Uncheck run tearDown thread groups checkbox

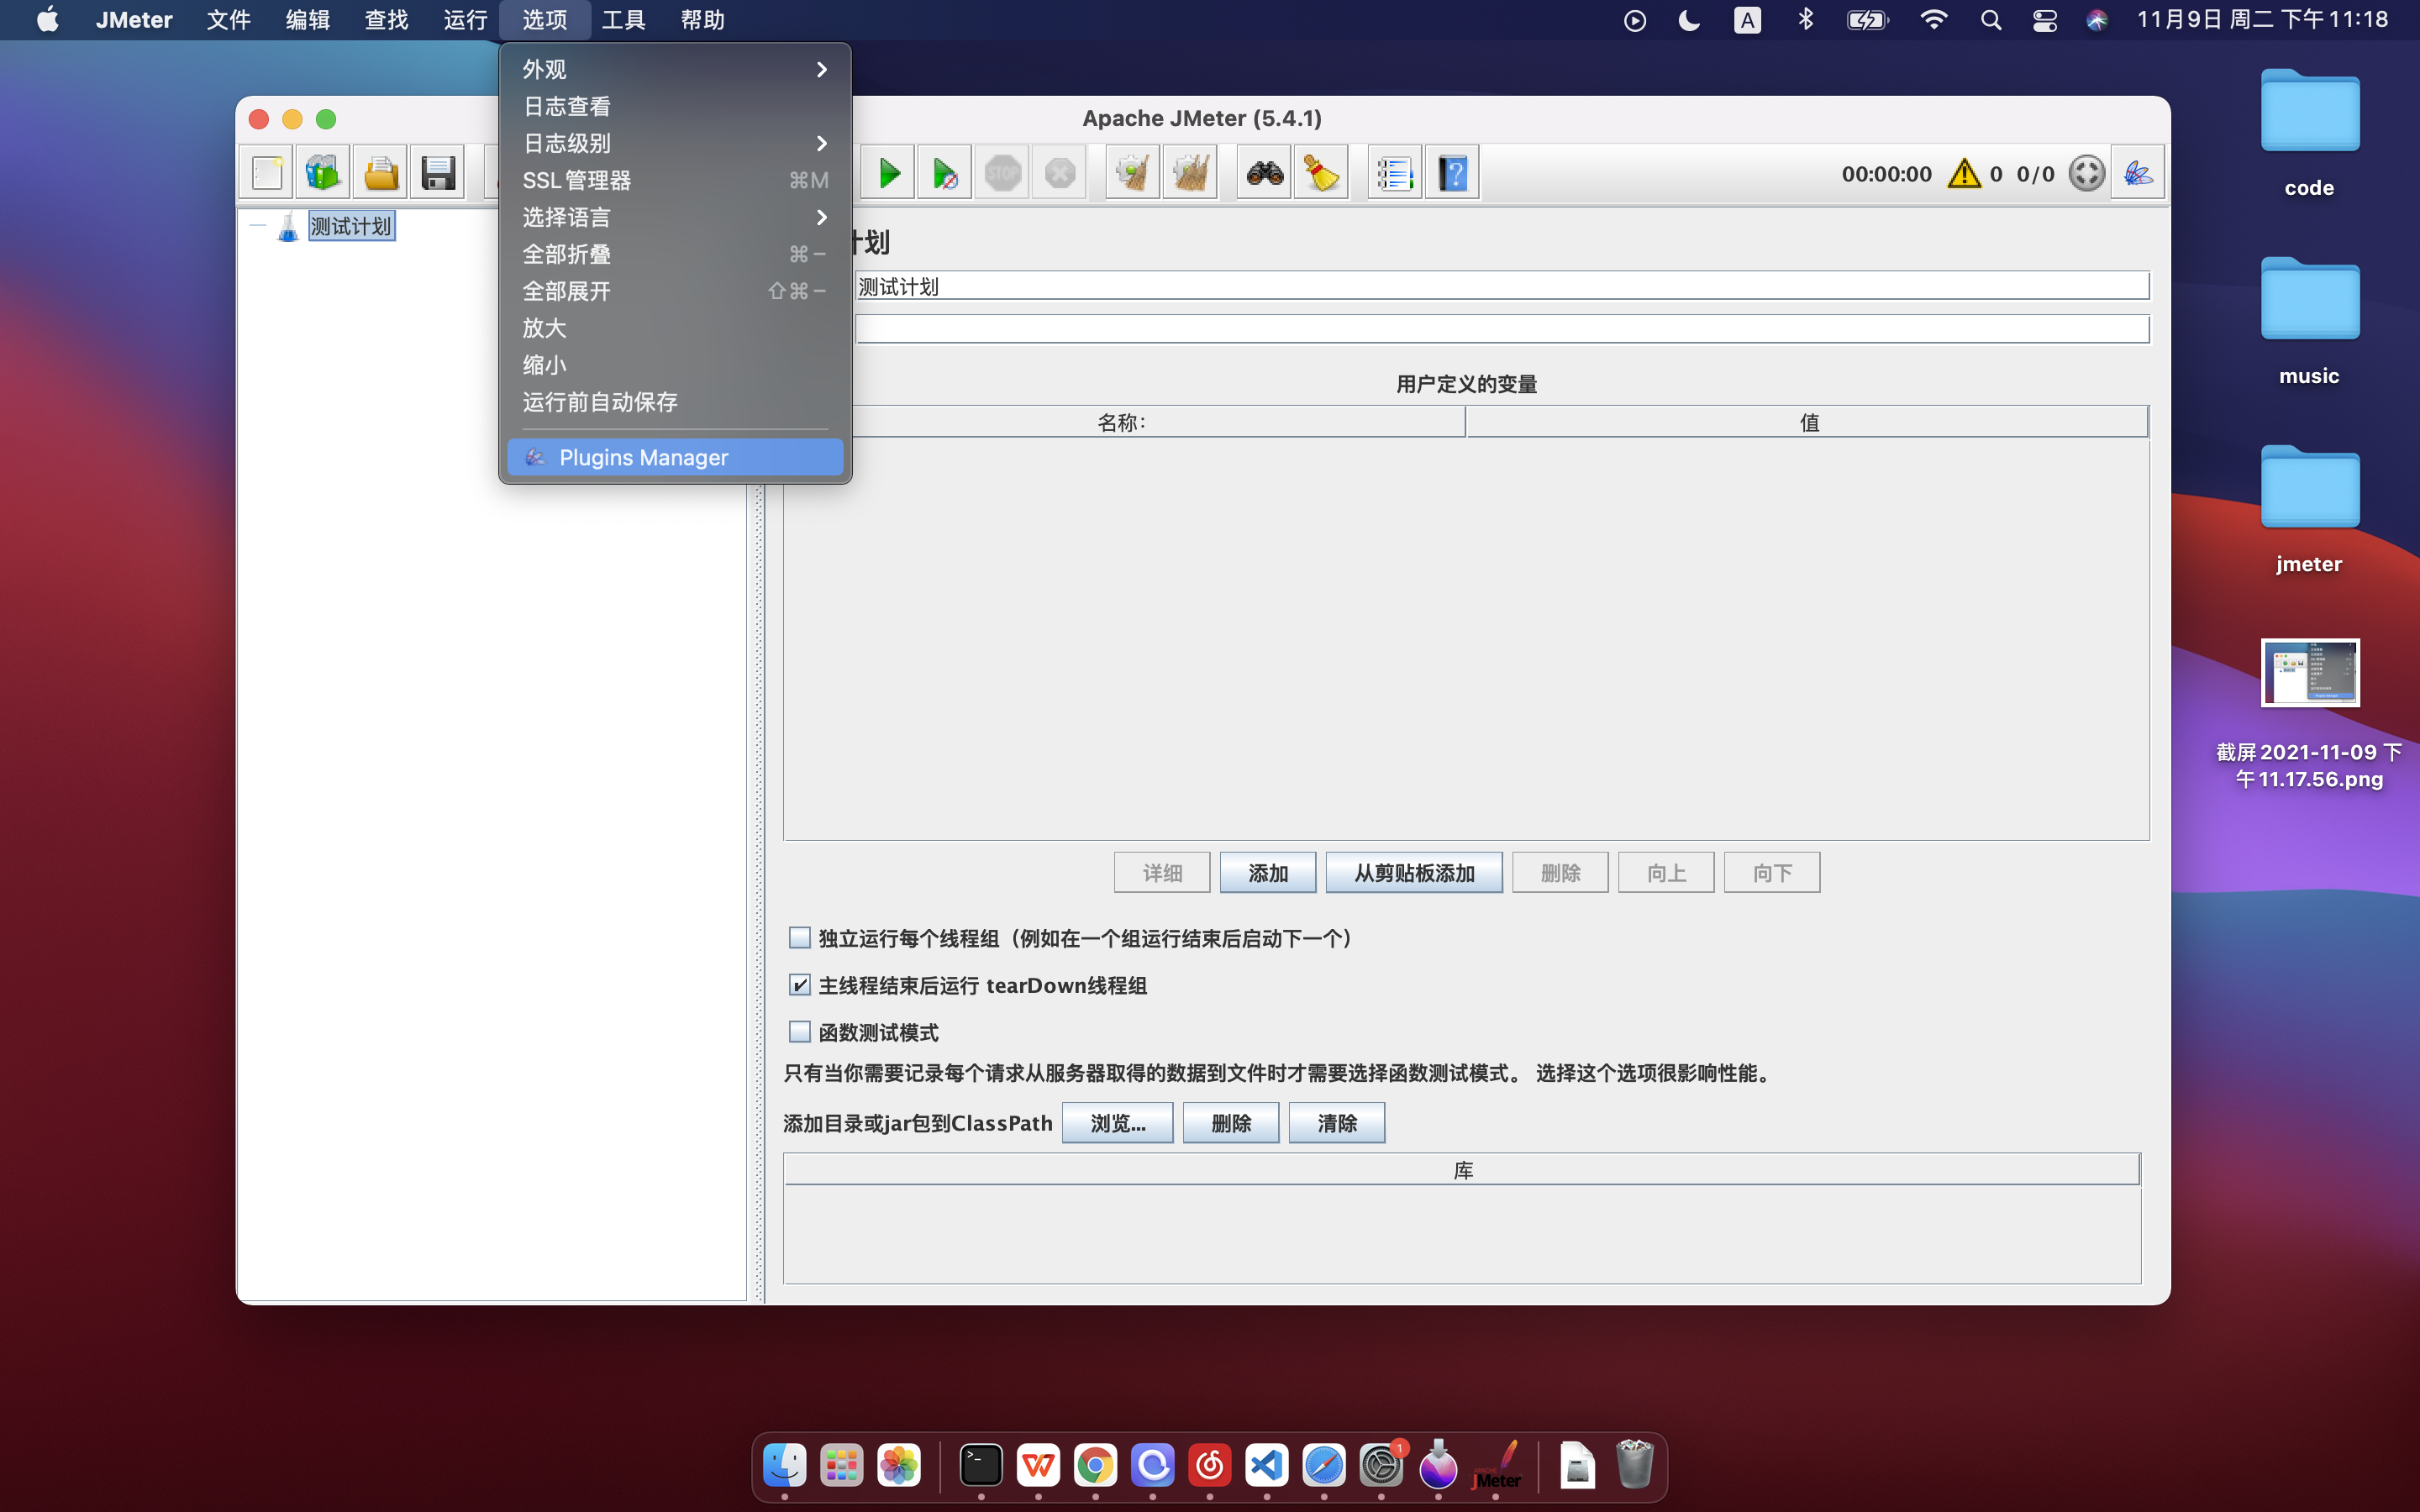[799, 984]
